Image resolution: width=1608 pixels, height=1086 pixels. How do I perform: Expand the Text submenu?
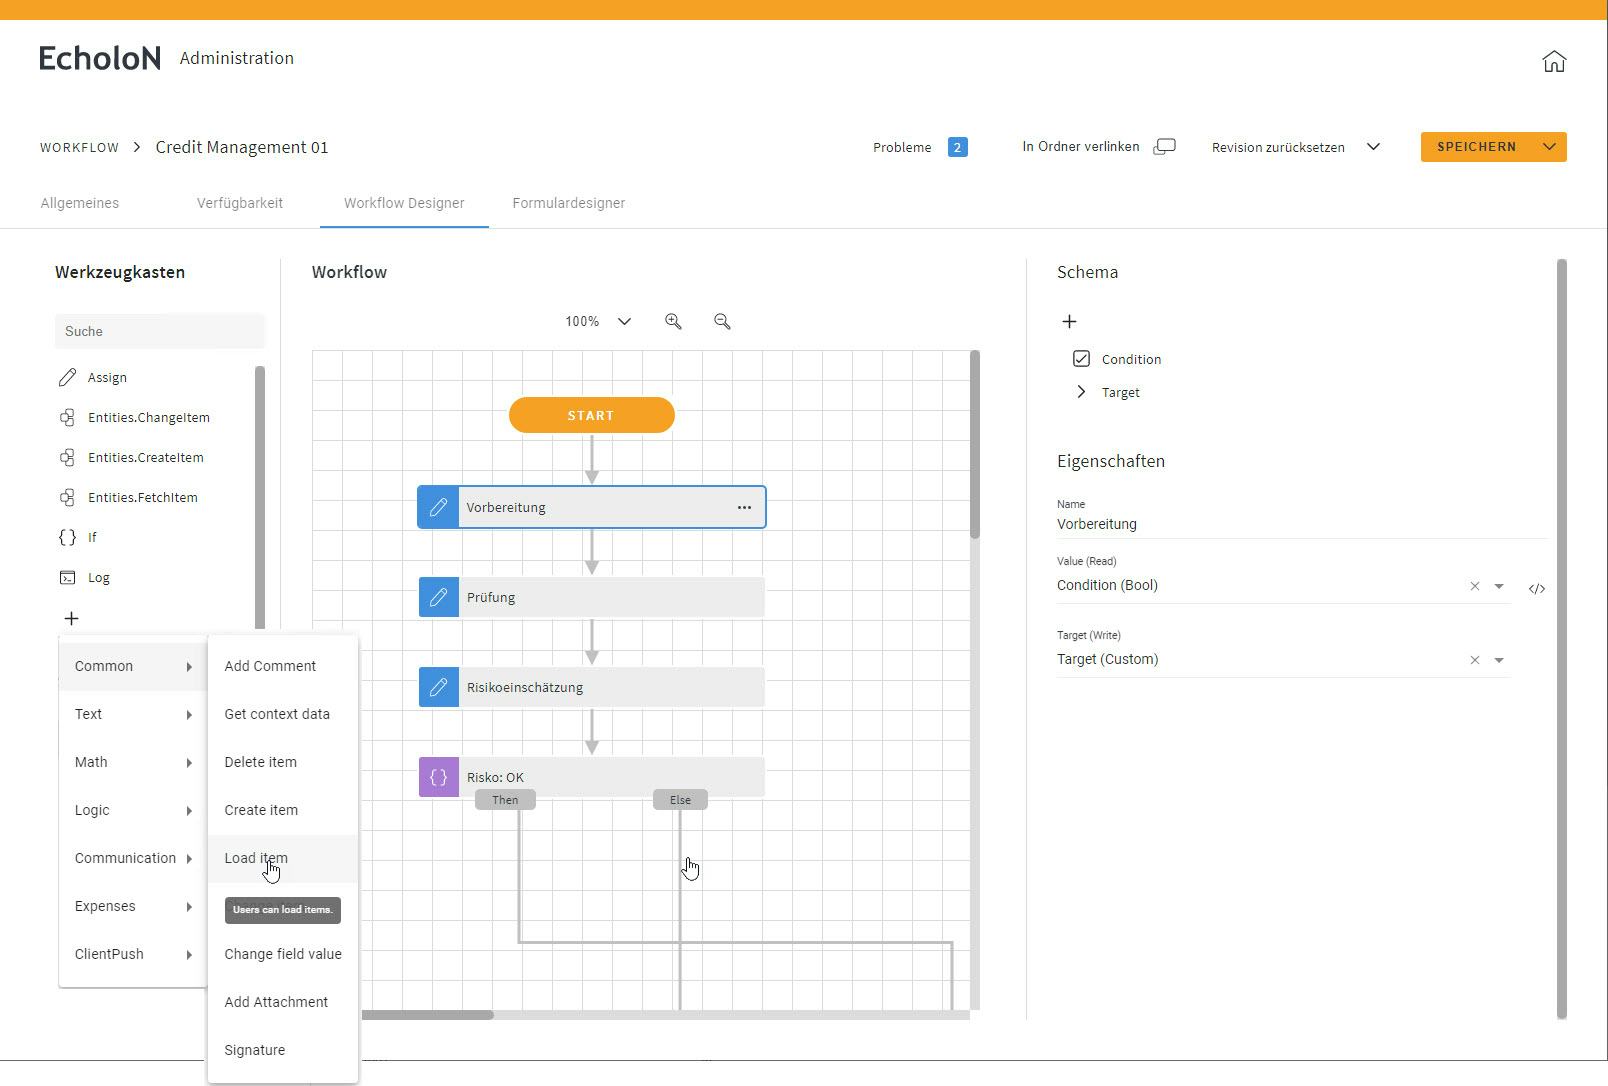coord(133,714)
